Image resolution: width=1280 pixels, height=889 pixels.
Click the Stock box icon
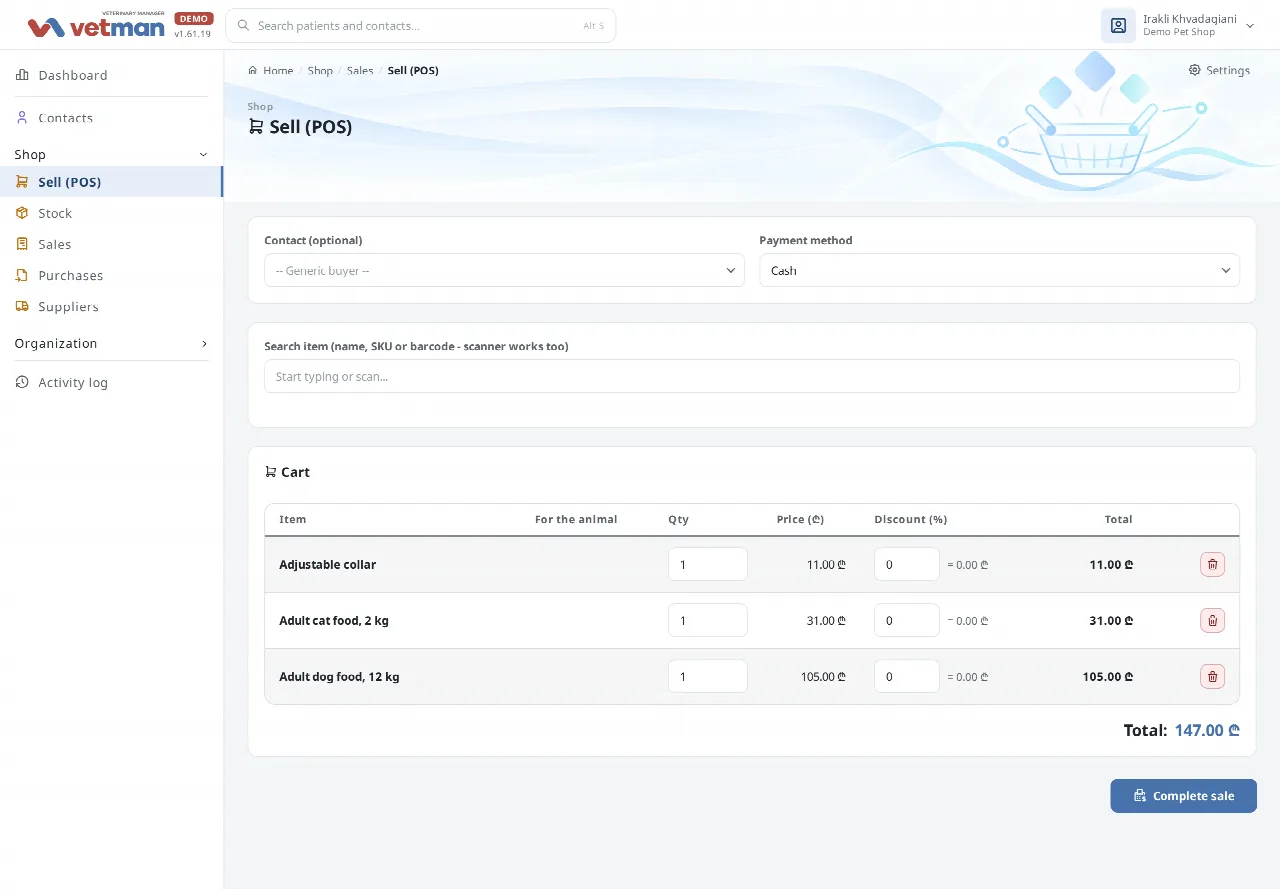tap(22, 213)
